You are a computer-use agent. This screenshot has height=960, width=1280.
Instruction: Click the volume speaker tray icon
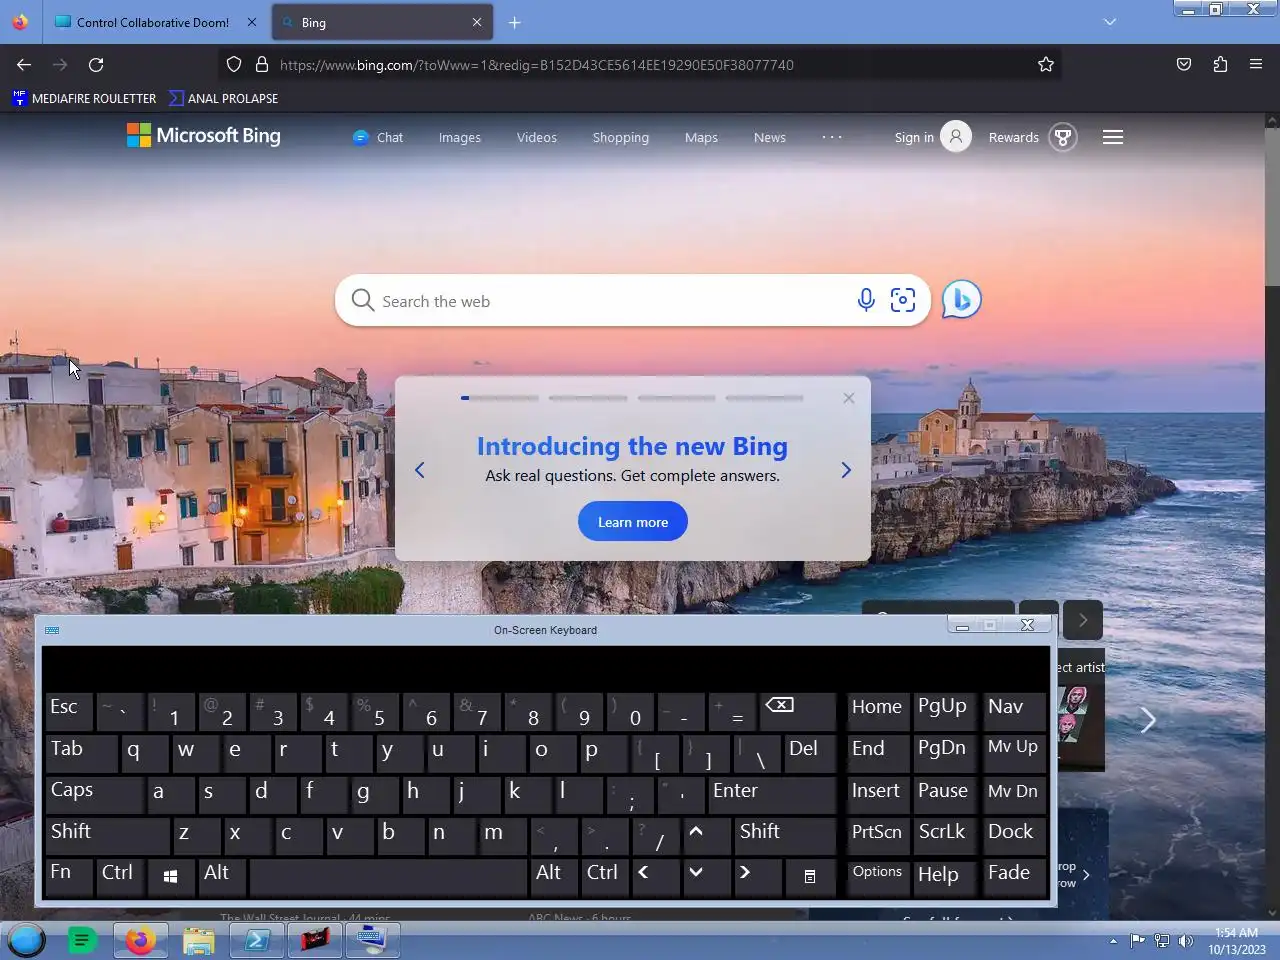[x=1186, y=940]
